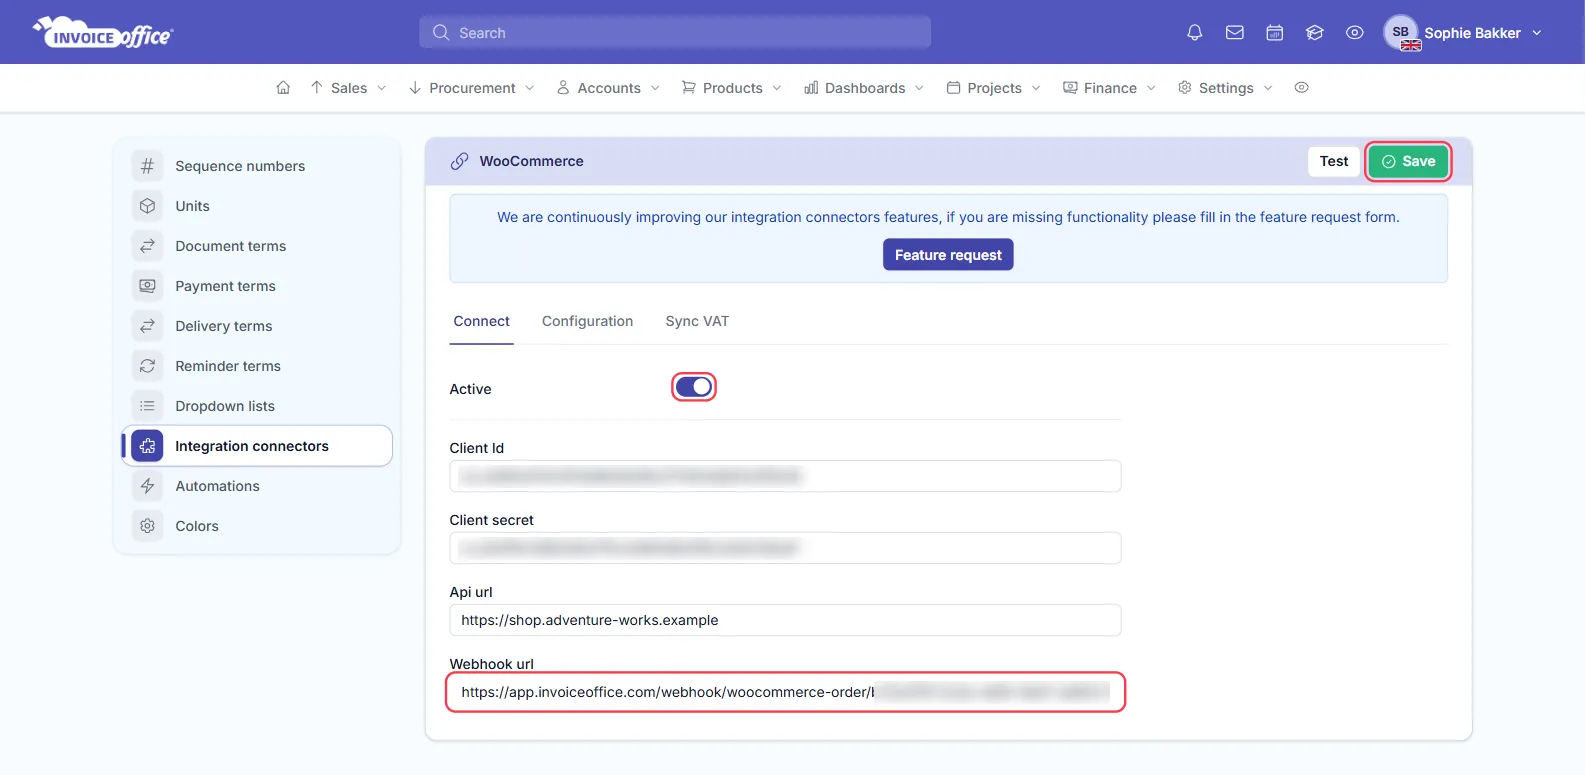Click the Api url input field
1585x775 pixels.
click(785, 620)
